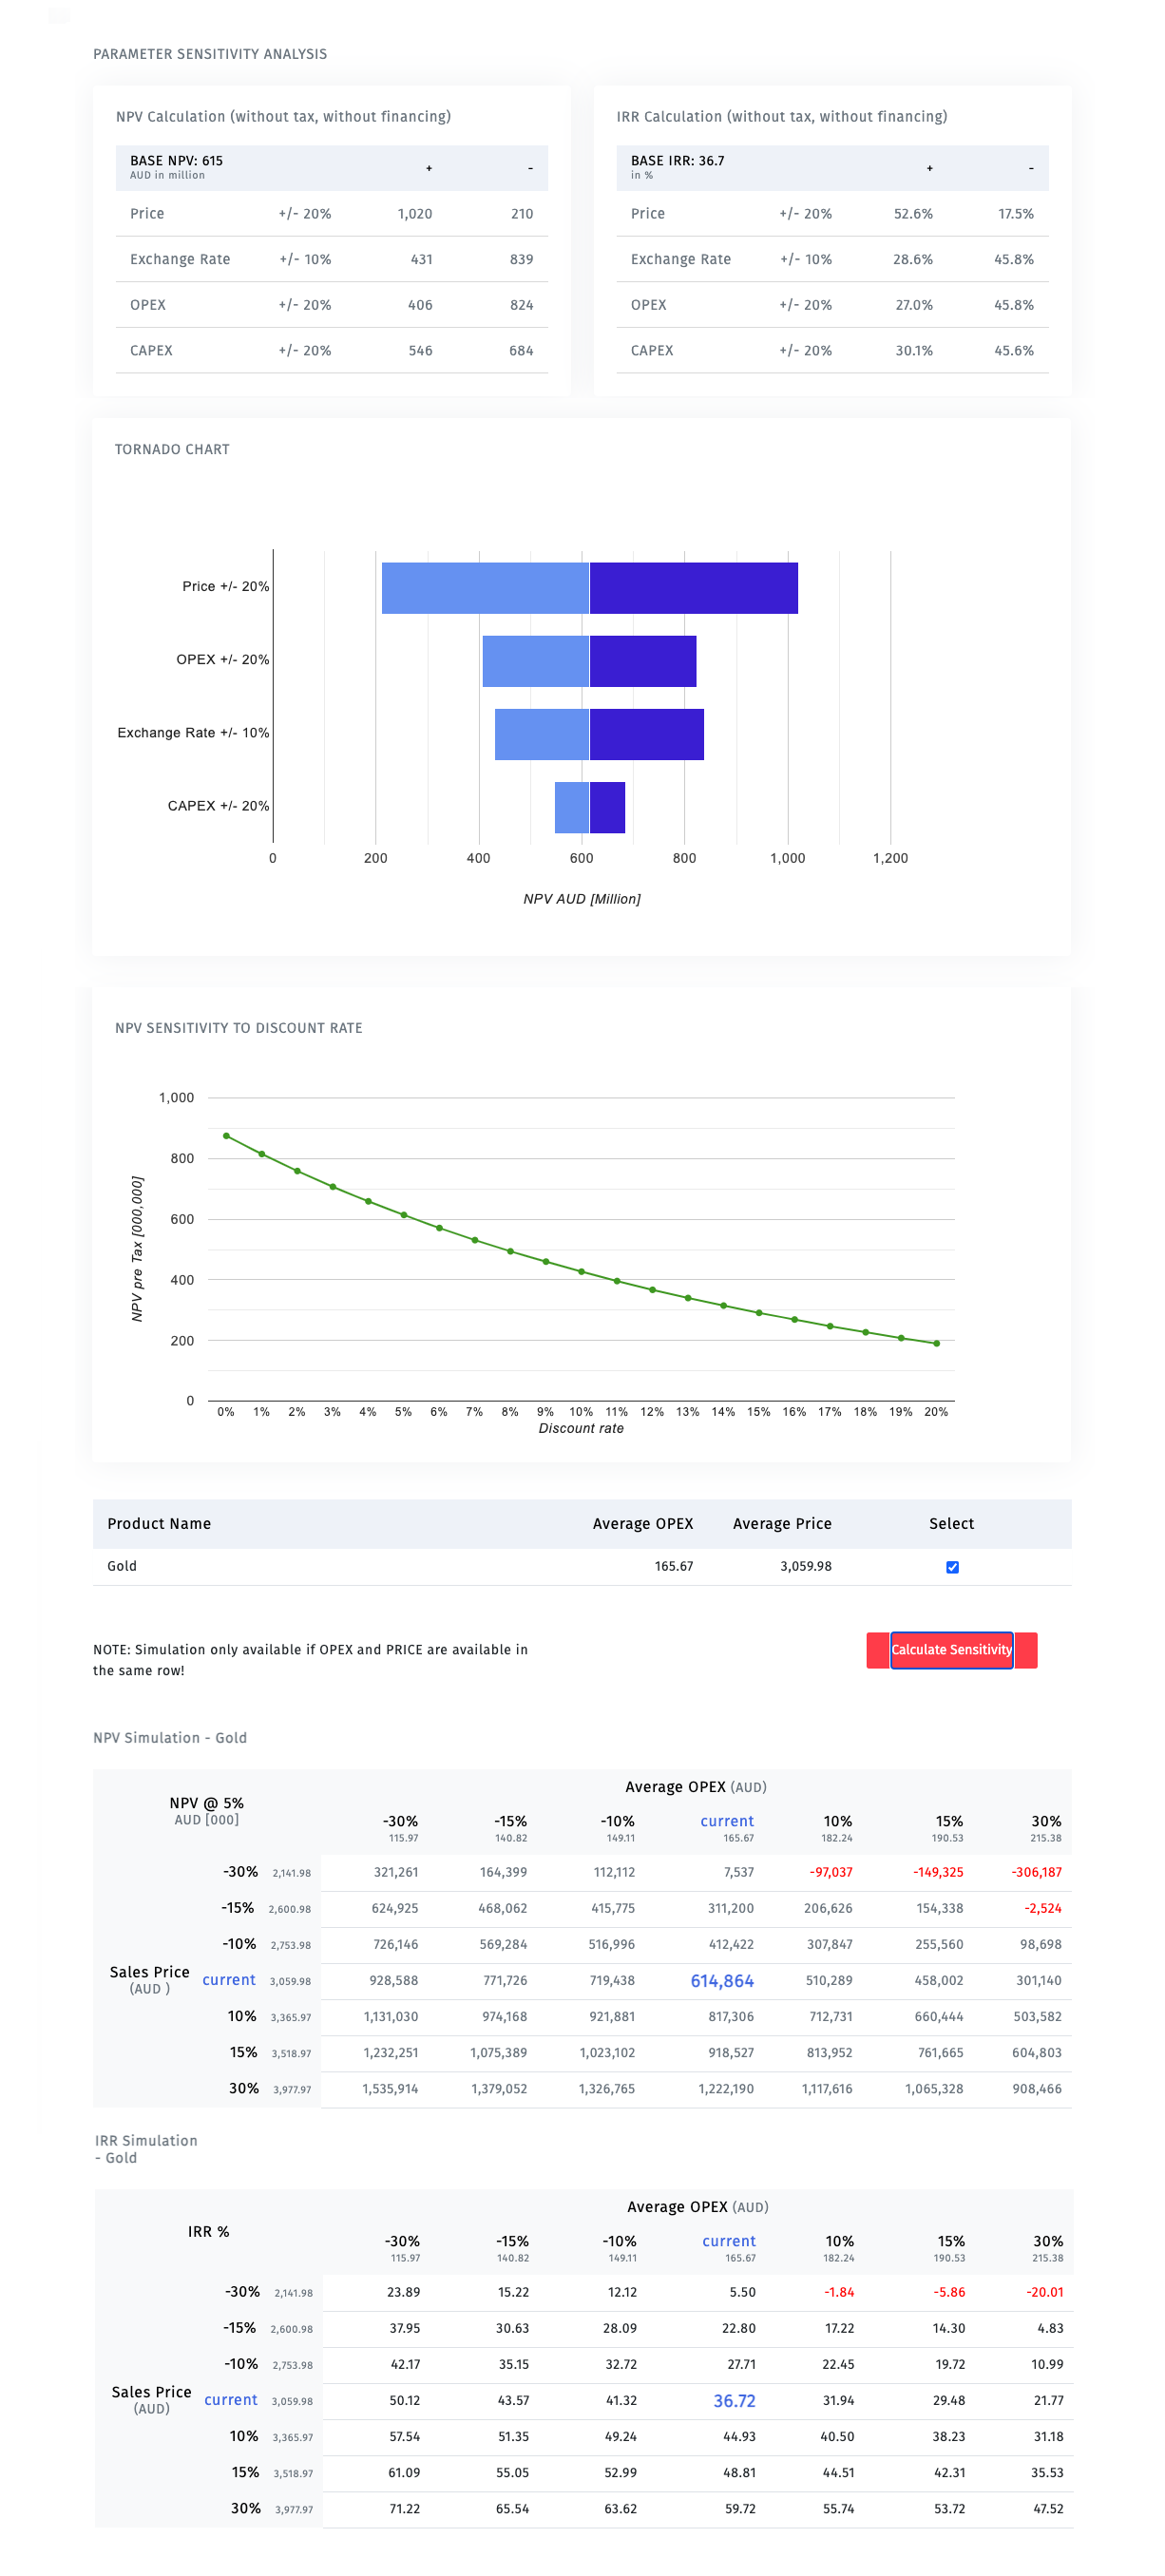This screenshot has width=1165, height=2576.
Task: Click the Average OPEX column header
Action: [x=642, y=1524]
